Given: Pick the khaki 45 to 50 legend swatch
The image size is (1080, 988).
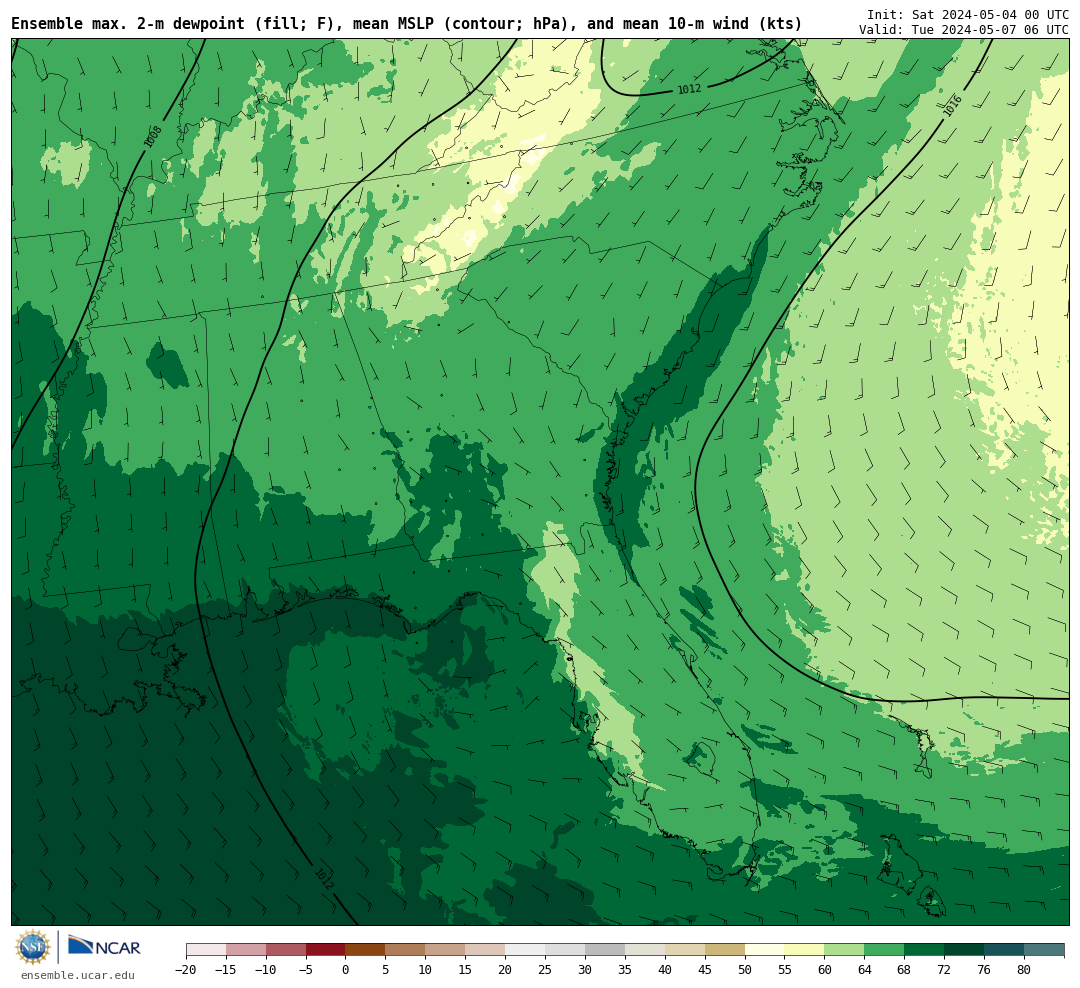Looking at the screenshot, I should tap(725, 950).
